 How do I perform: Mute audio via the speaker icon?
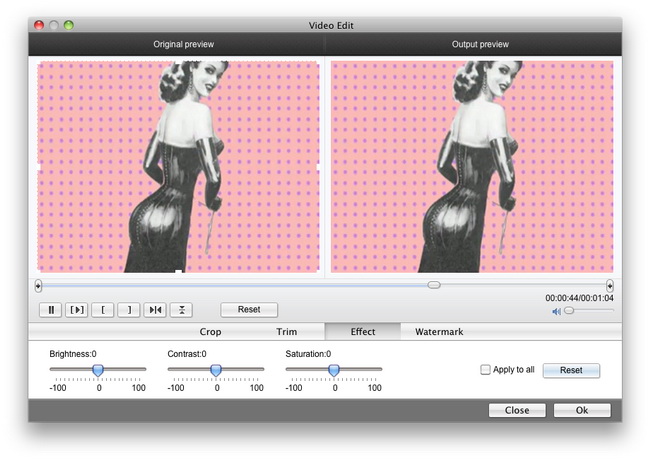(556, 311)
